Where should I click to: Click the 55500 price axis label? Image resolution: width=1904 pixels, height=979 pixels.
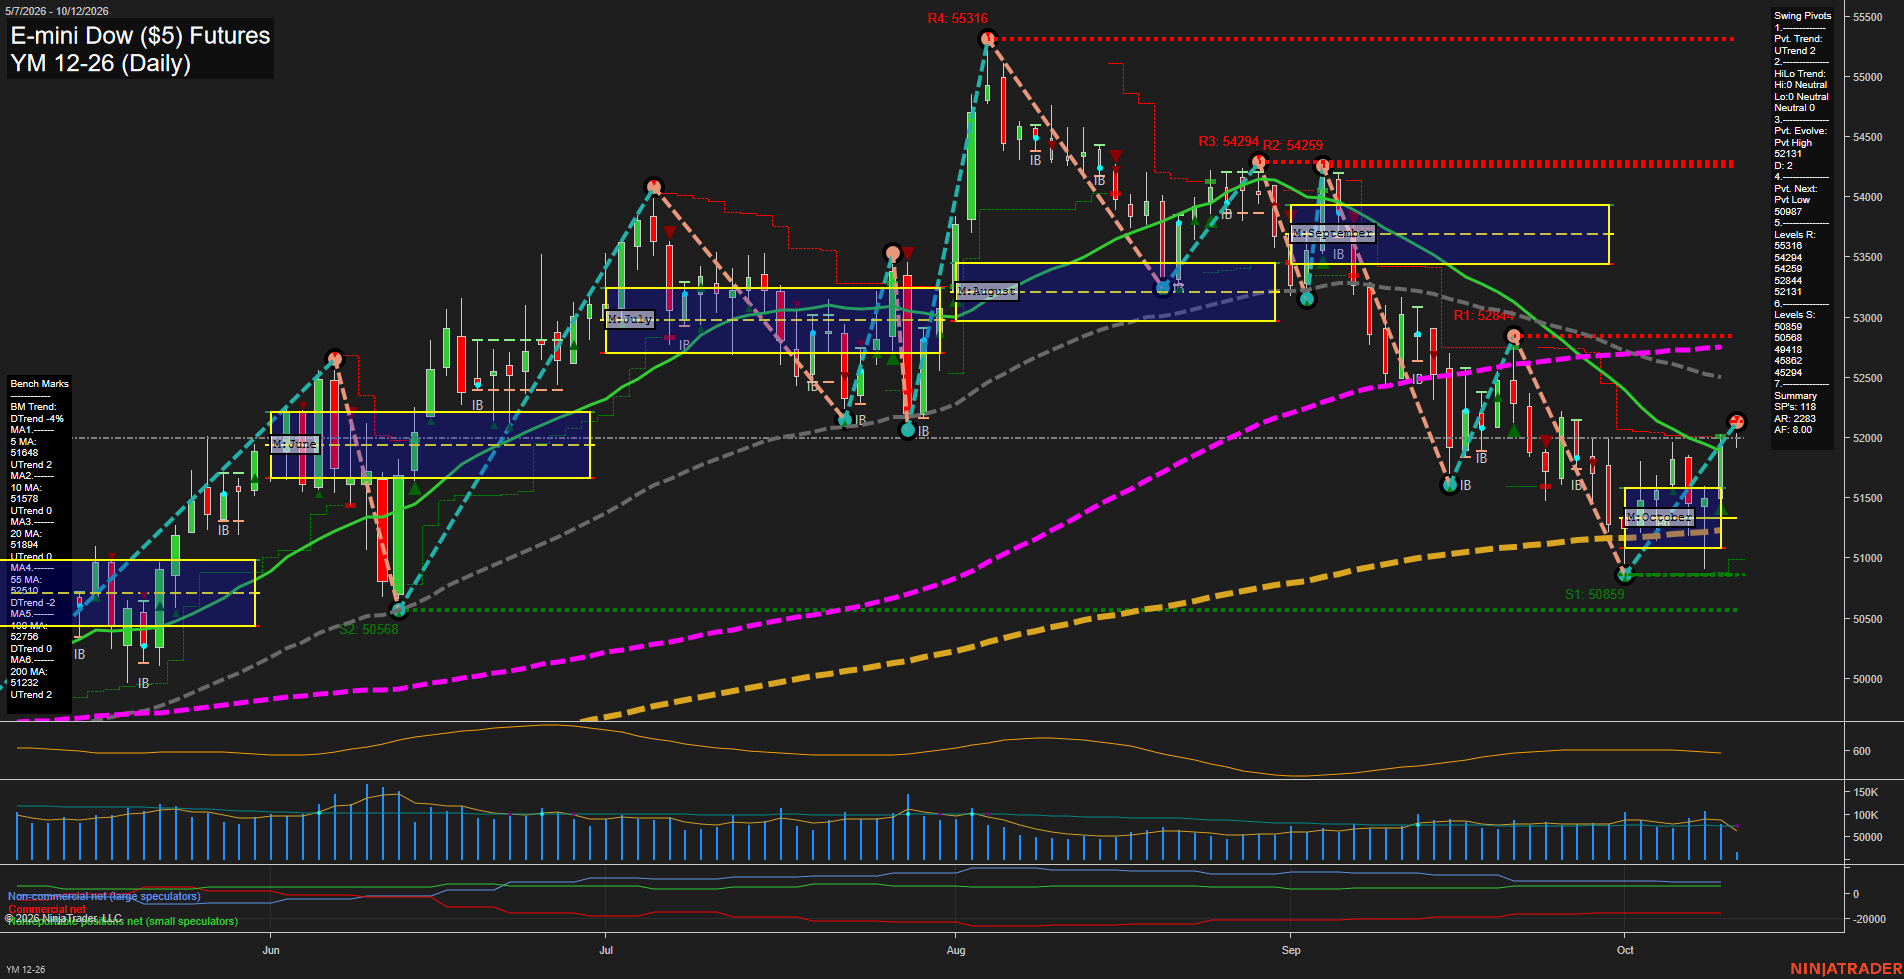[x=1868, y=17]
